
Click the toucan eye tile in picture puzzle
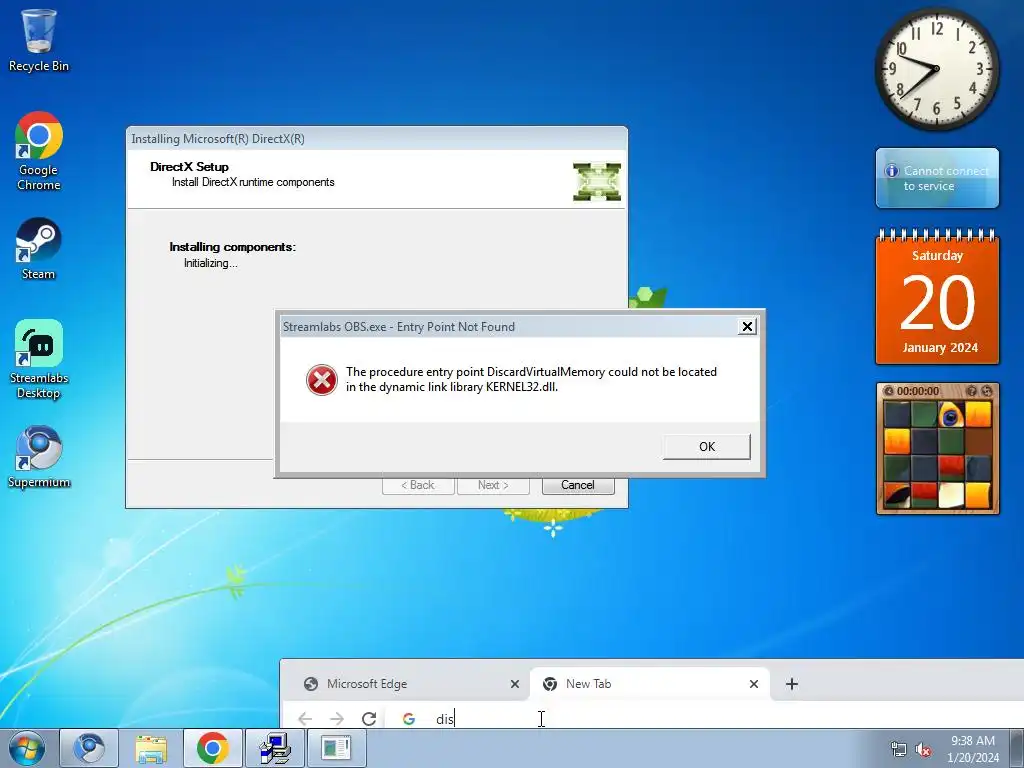[x=951, y=415]
